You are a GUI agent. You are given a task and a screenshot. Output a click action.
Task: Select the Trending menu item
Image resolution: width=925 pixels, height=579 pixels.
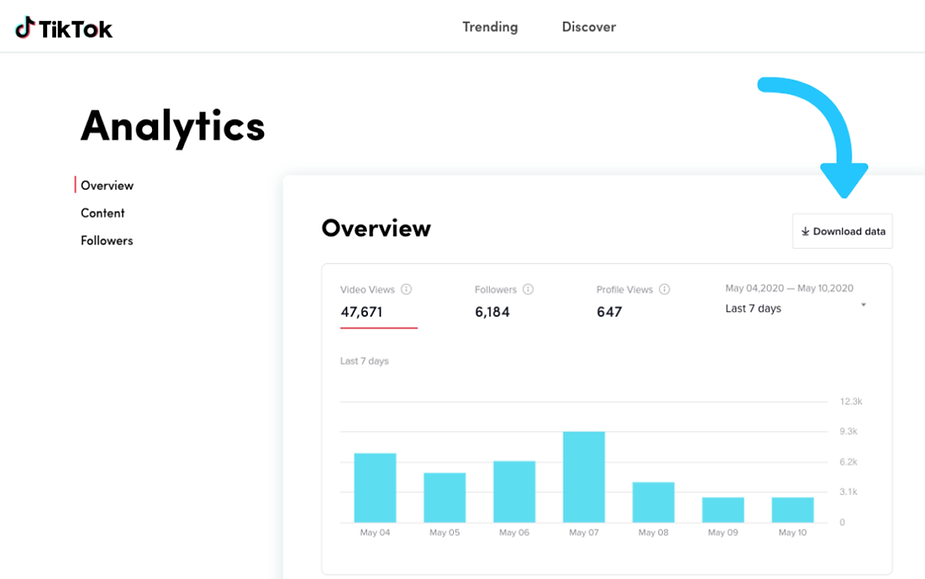[489, 27]
